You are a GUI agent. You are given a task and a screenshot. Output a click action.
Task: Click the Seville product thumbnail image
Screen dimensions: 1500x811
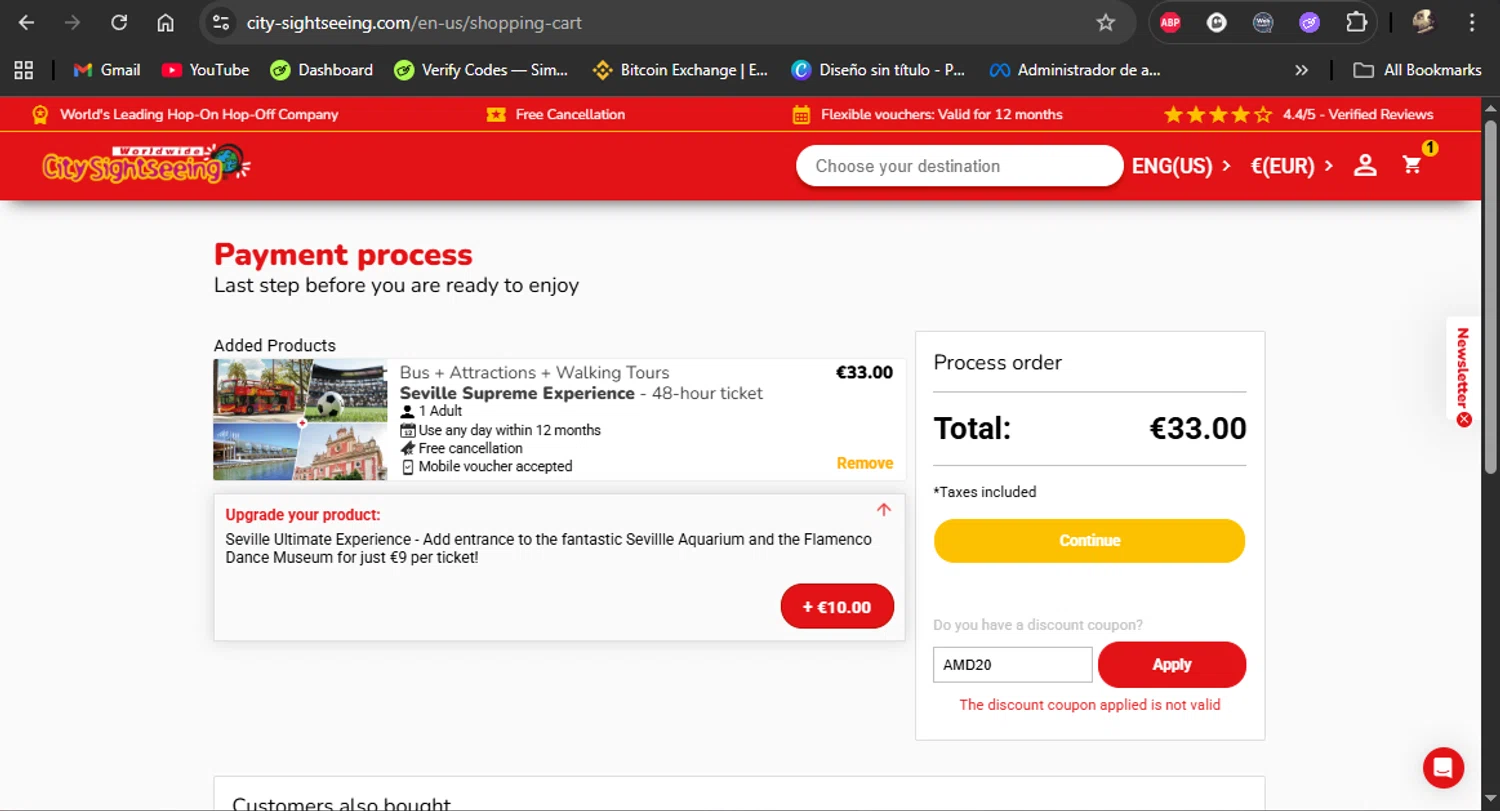pyautogui.click(x=300, y=420)
